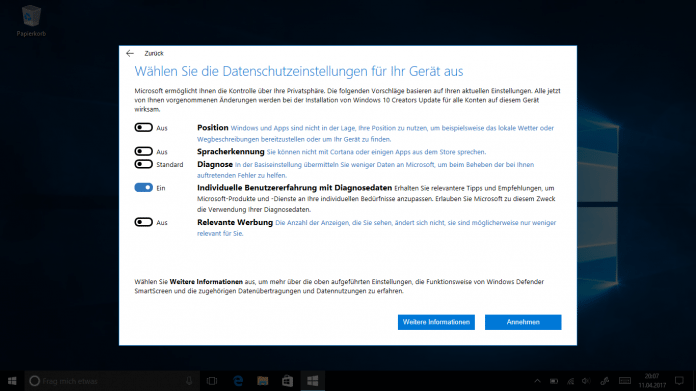Open File Explorer from the taskbar

263,381
